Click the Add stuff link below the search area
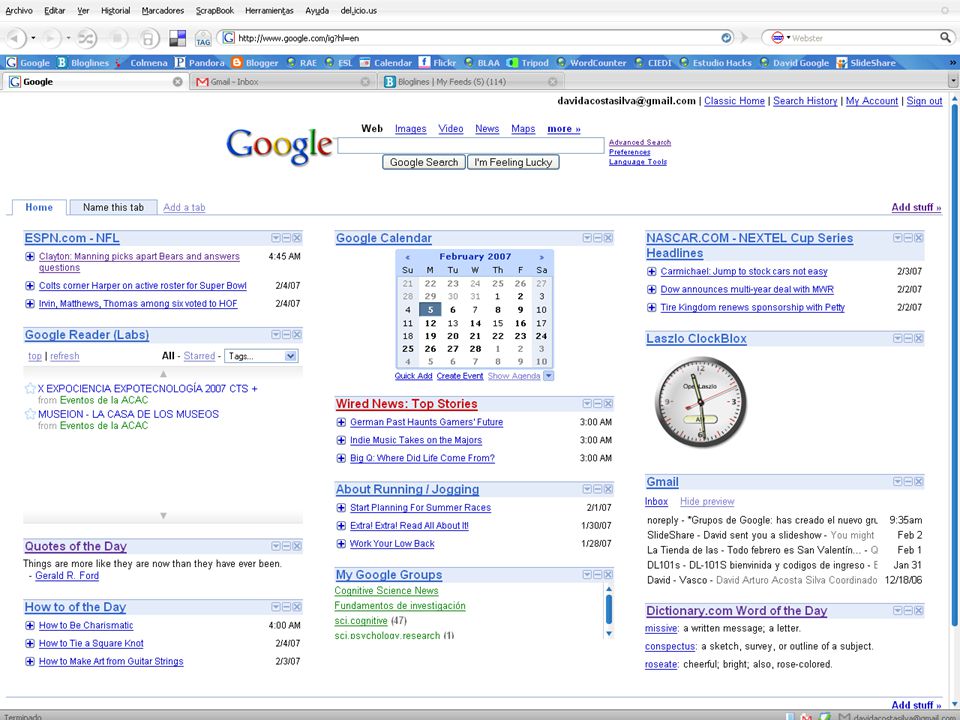 tap(917, 208)
